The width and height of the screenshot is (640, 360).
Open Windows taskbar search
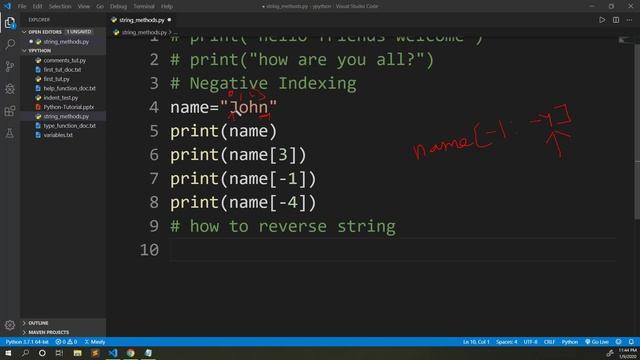(x=25, y=353)
